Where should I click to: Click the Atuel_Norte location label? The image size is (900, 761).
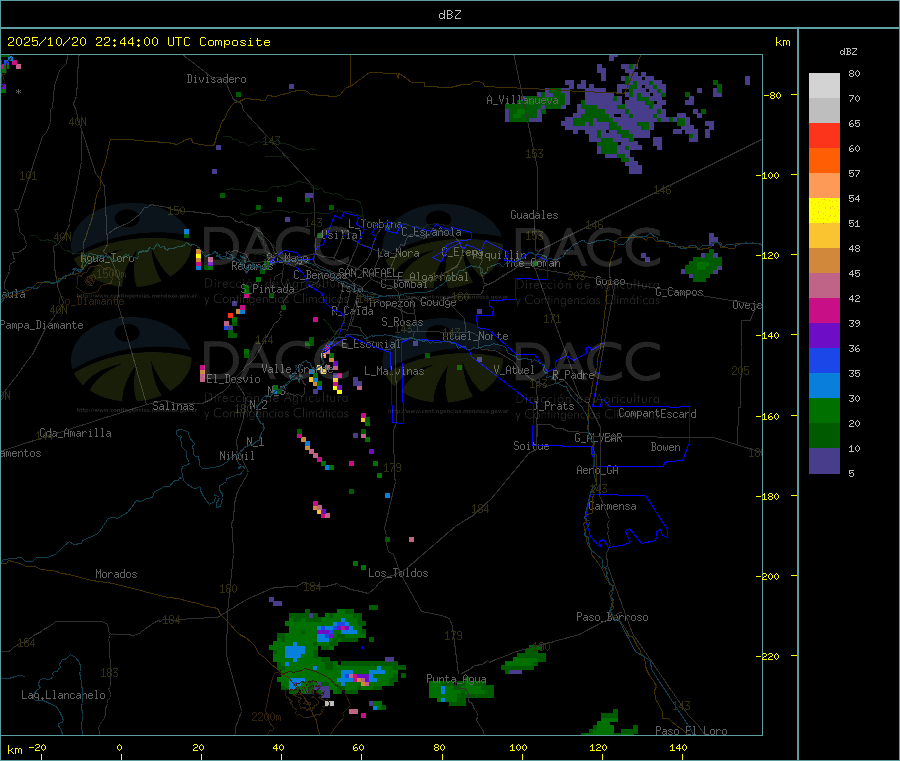[475, 336]
